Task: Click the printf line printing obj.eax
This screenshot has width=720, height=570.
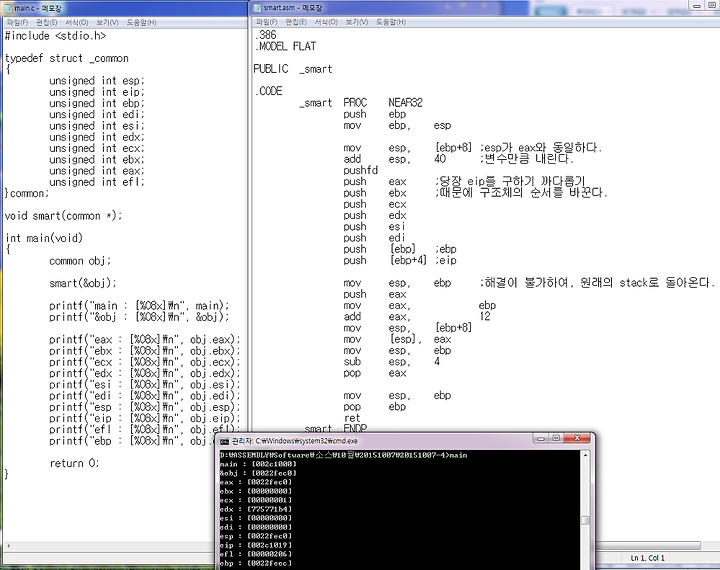Action: pyautogui.click(x=145, y=339)
